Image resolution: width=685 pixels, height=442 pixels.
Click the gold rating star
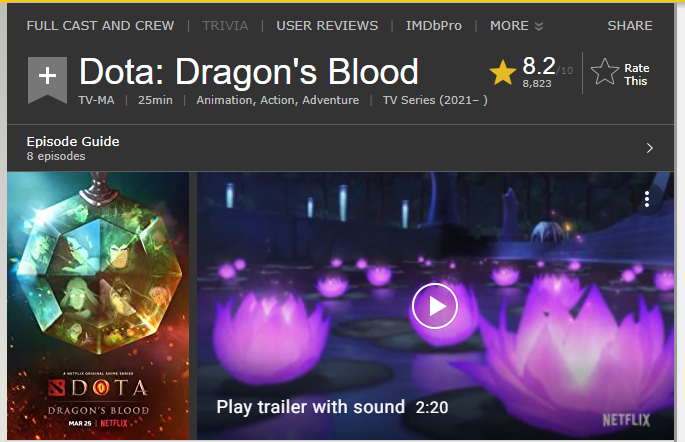tap(502, 72)
